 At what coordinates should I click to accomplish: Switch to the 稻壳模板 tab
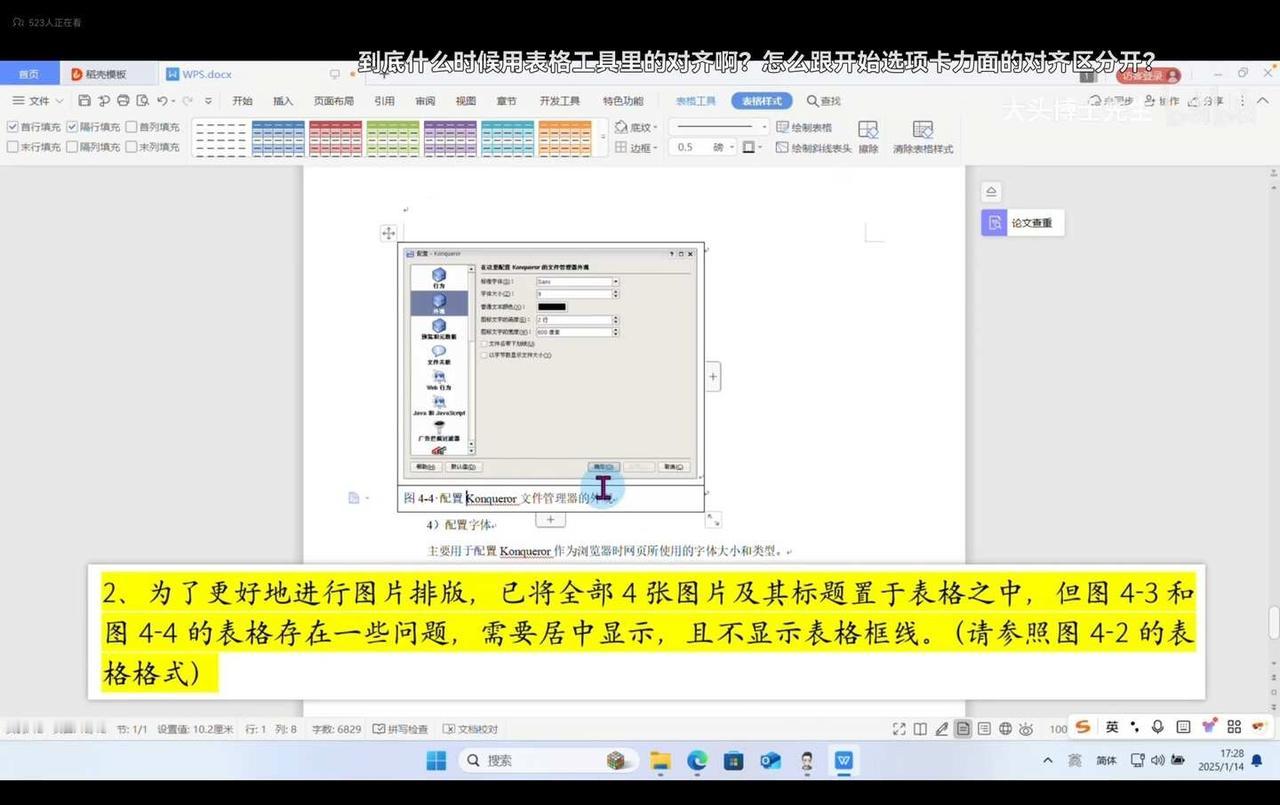tap(106, 74)
